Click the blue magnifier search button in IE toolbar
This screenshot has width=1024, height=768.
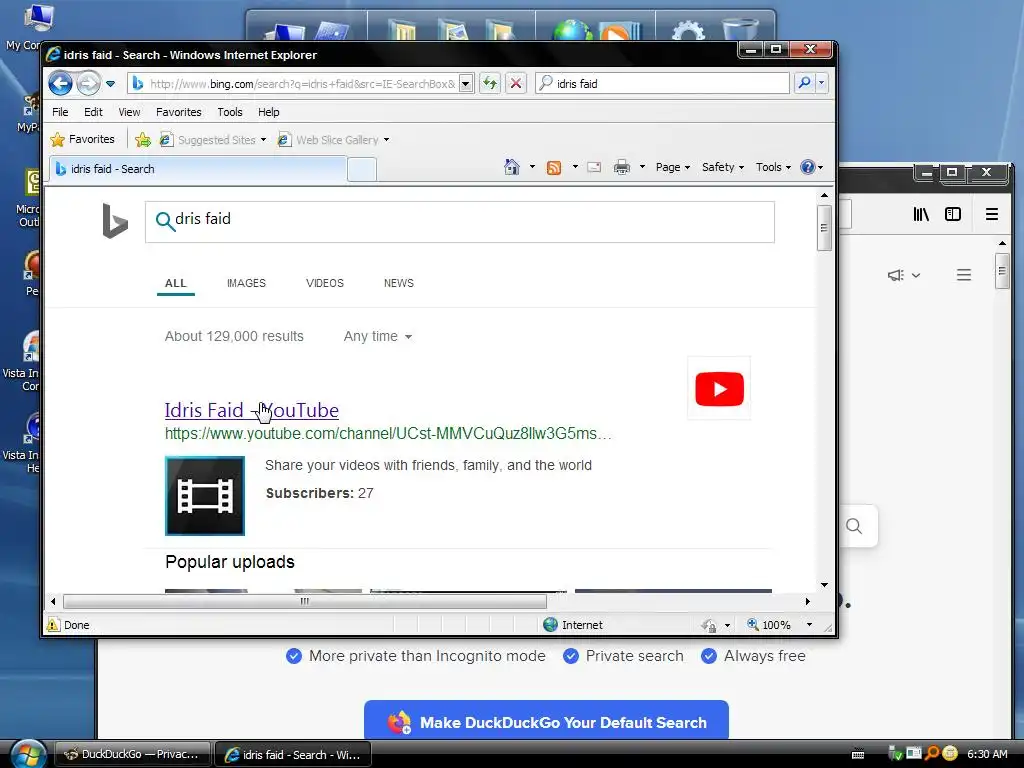point(805,83)
